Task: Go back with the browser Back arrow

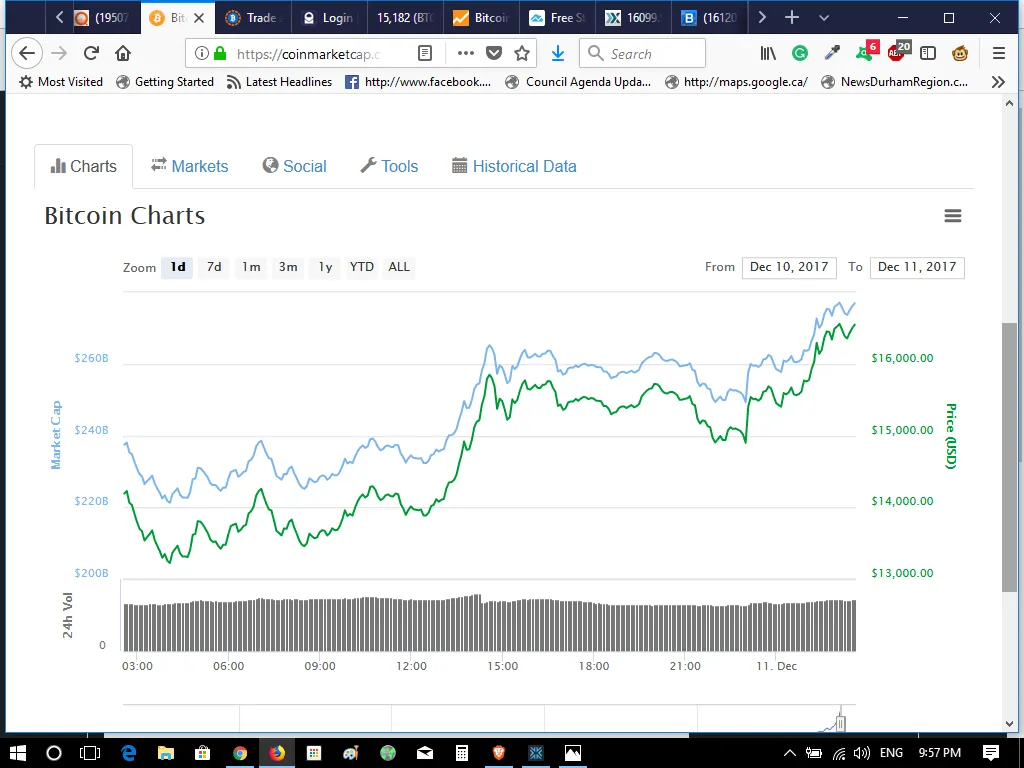Action: (x=27, y=54)
